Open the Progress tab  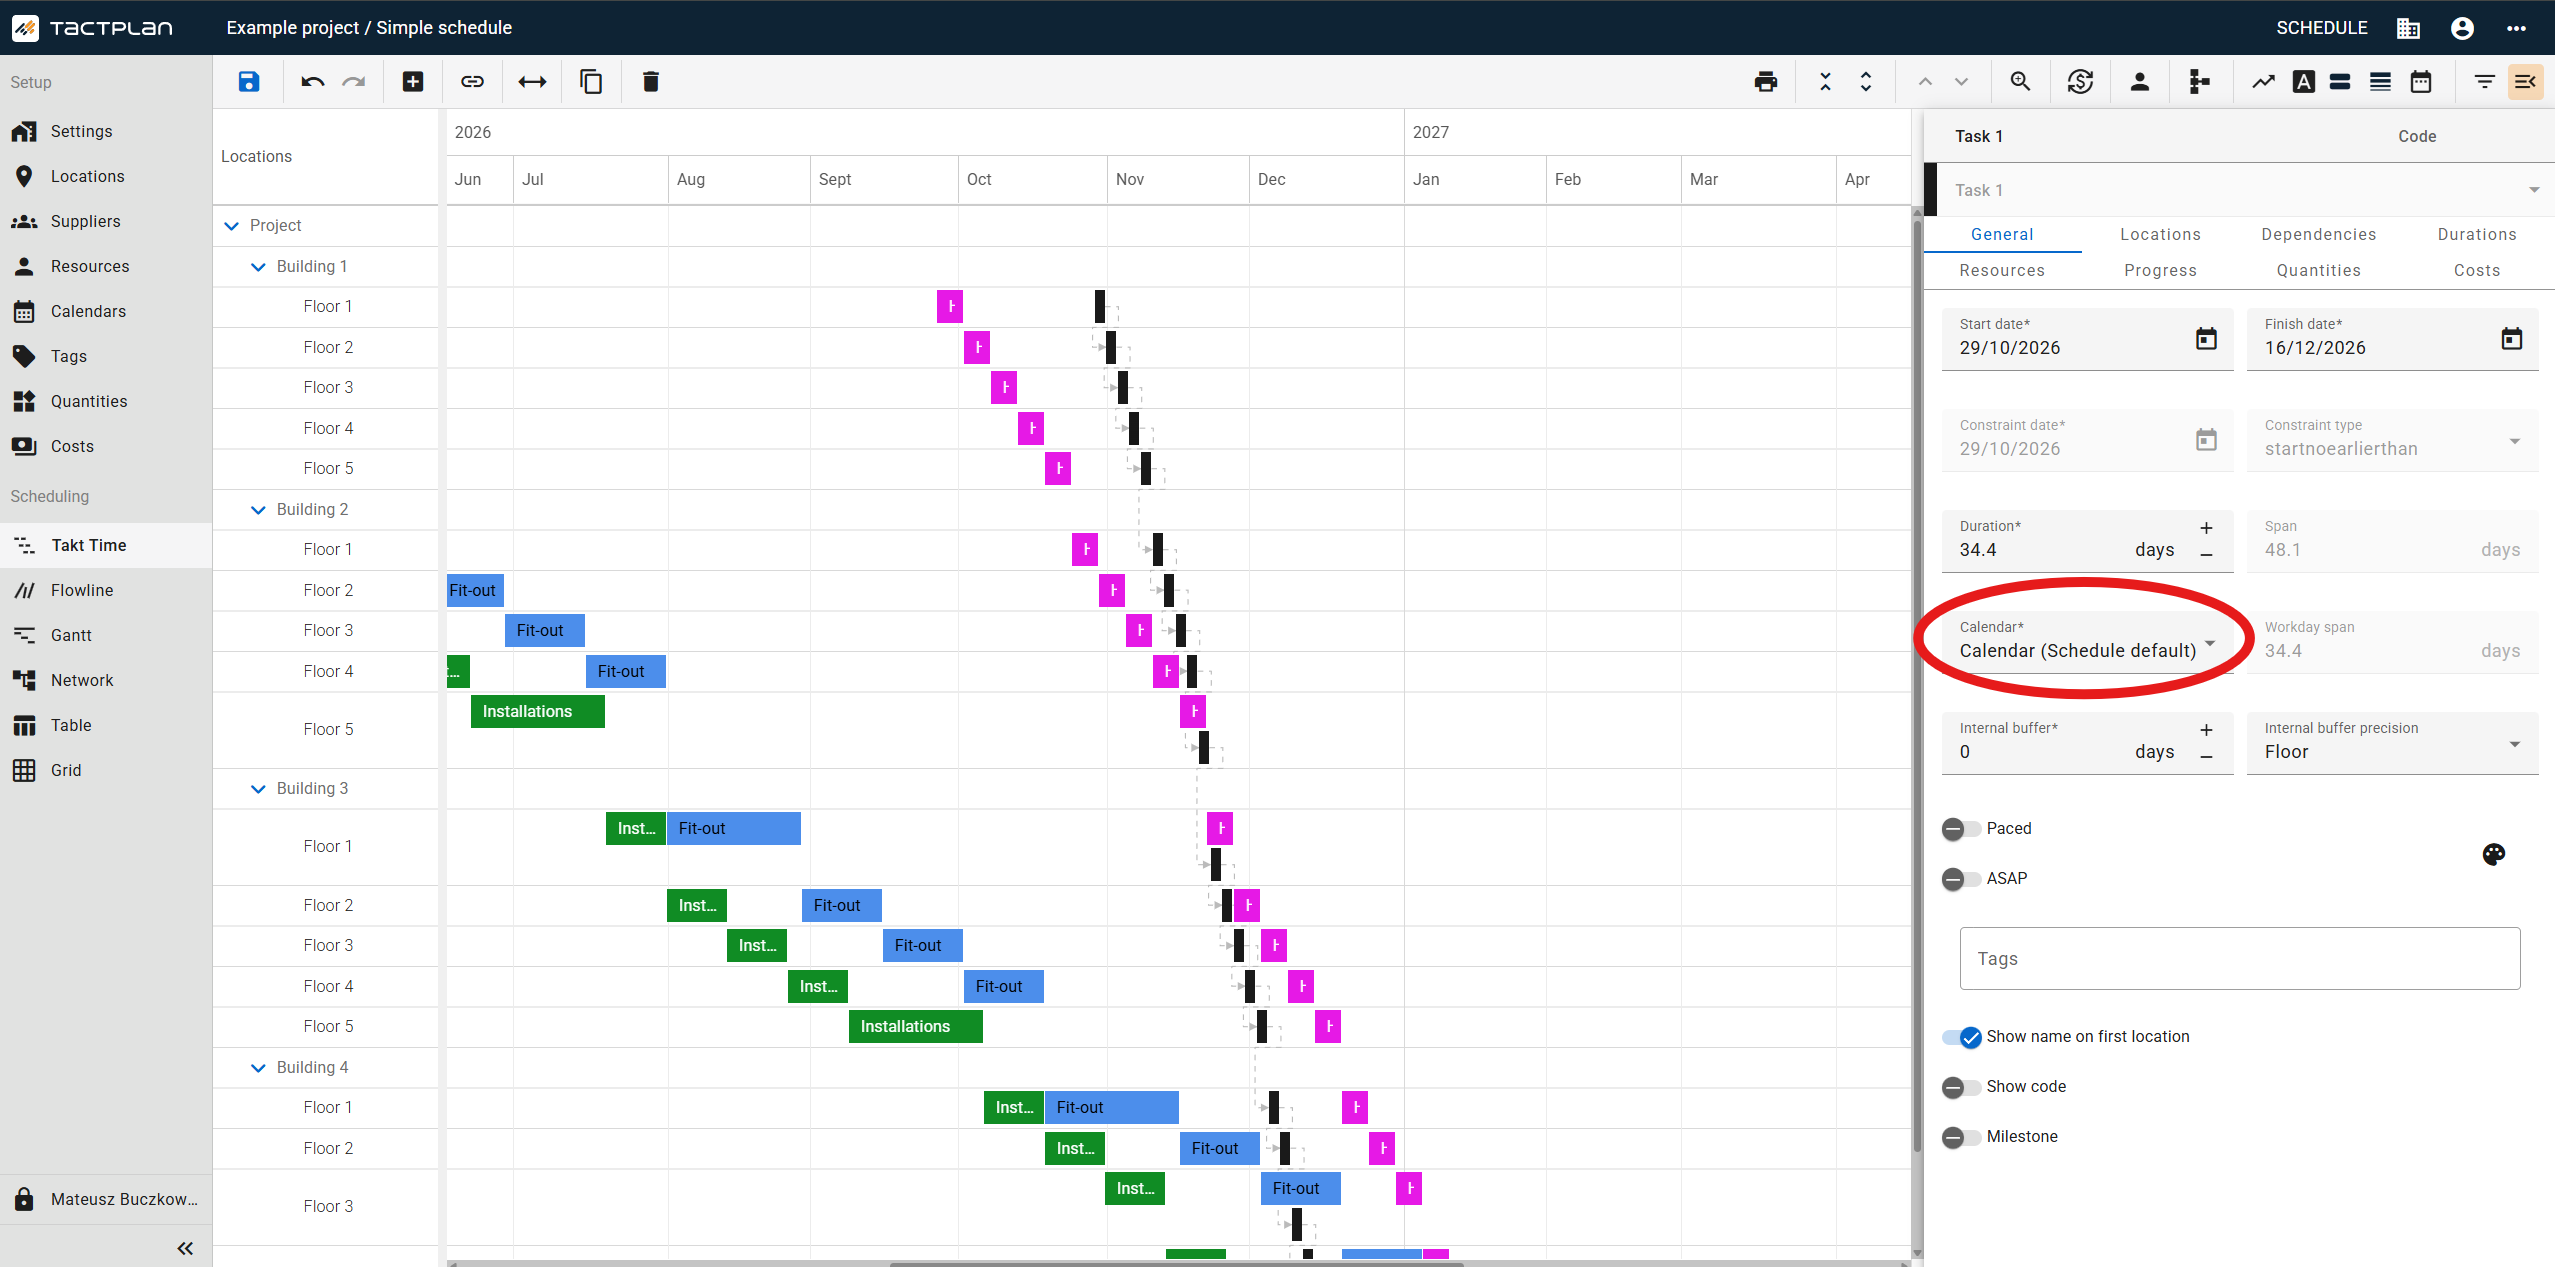(x=2160, y=270)
